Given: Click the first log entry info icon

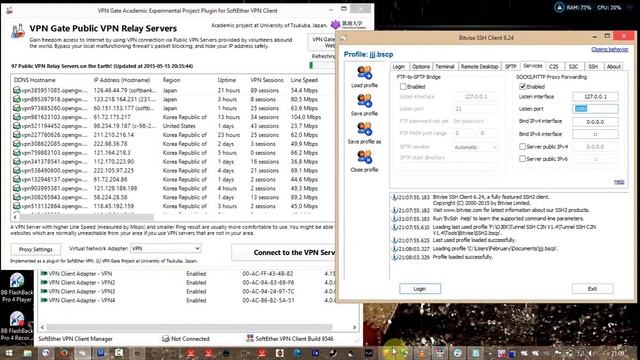Looking at the screenshot, I should tap(394, 197).
